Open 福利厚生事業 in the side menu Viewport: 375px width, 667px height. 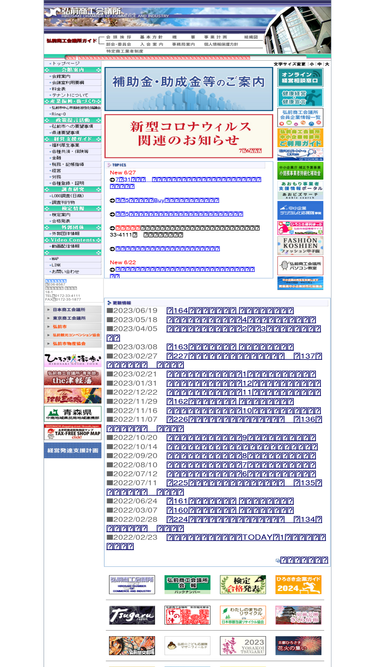point(73,145)
